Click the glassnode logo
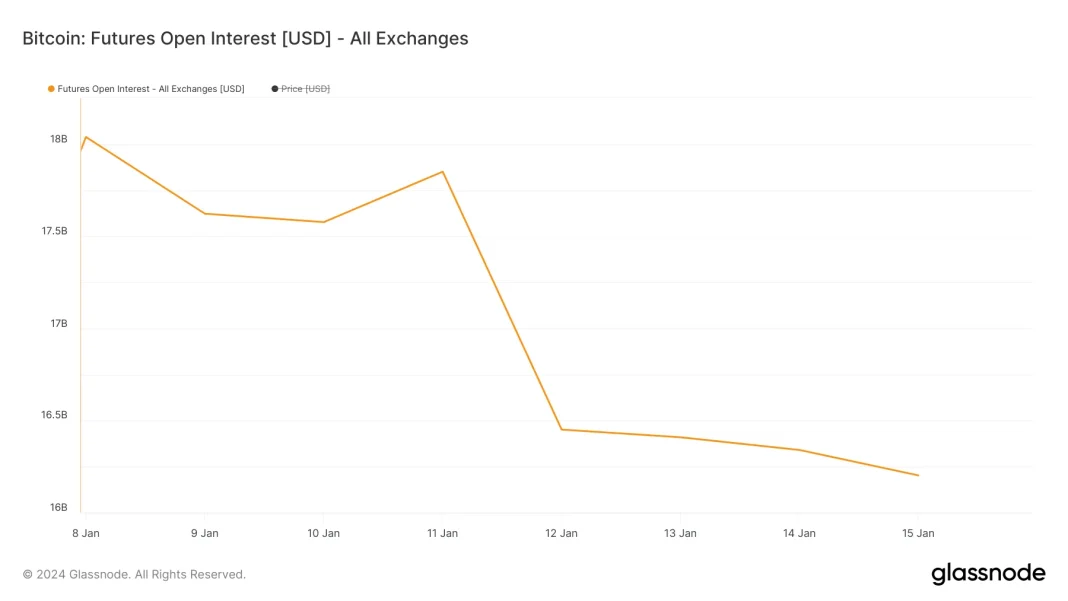This screenshot has height=601, width=1068. pyautogui.click(x=988, y=574)
